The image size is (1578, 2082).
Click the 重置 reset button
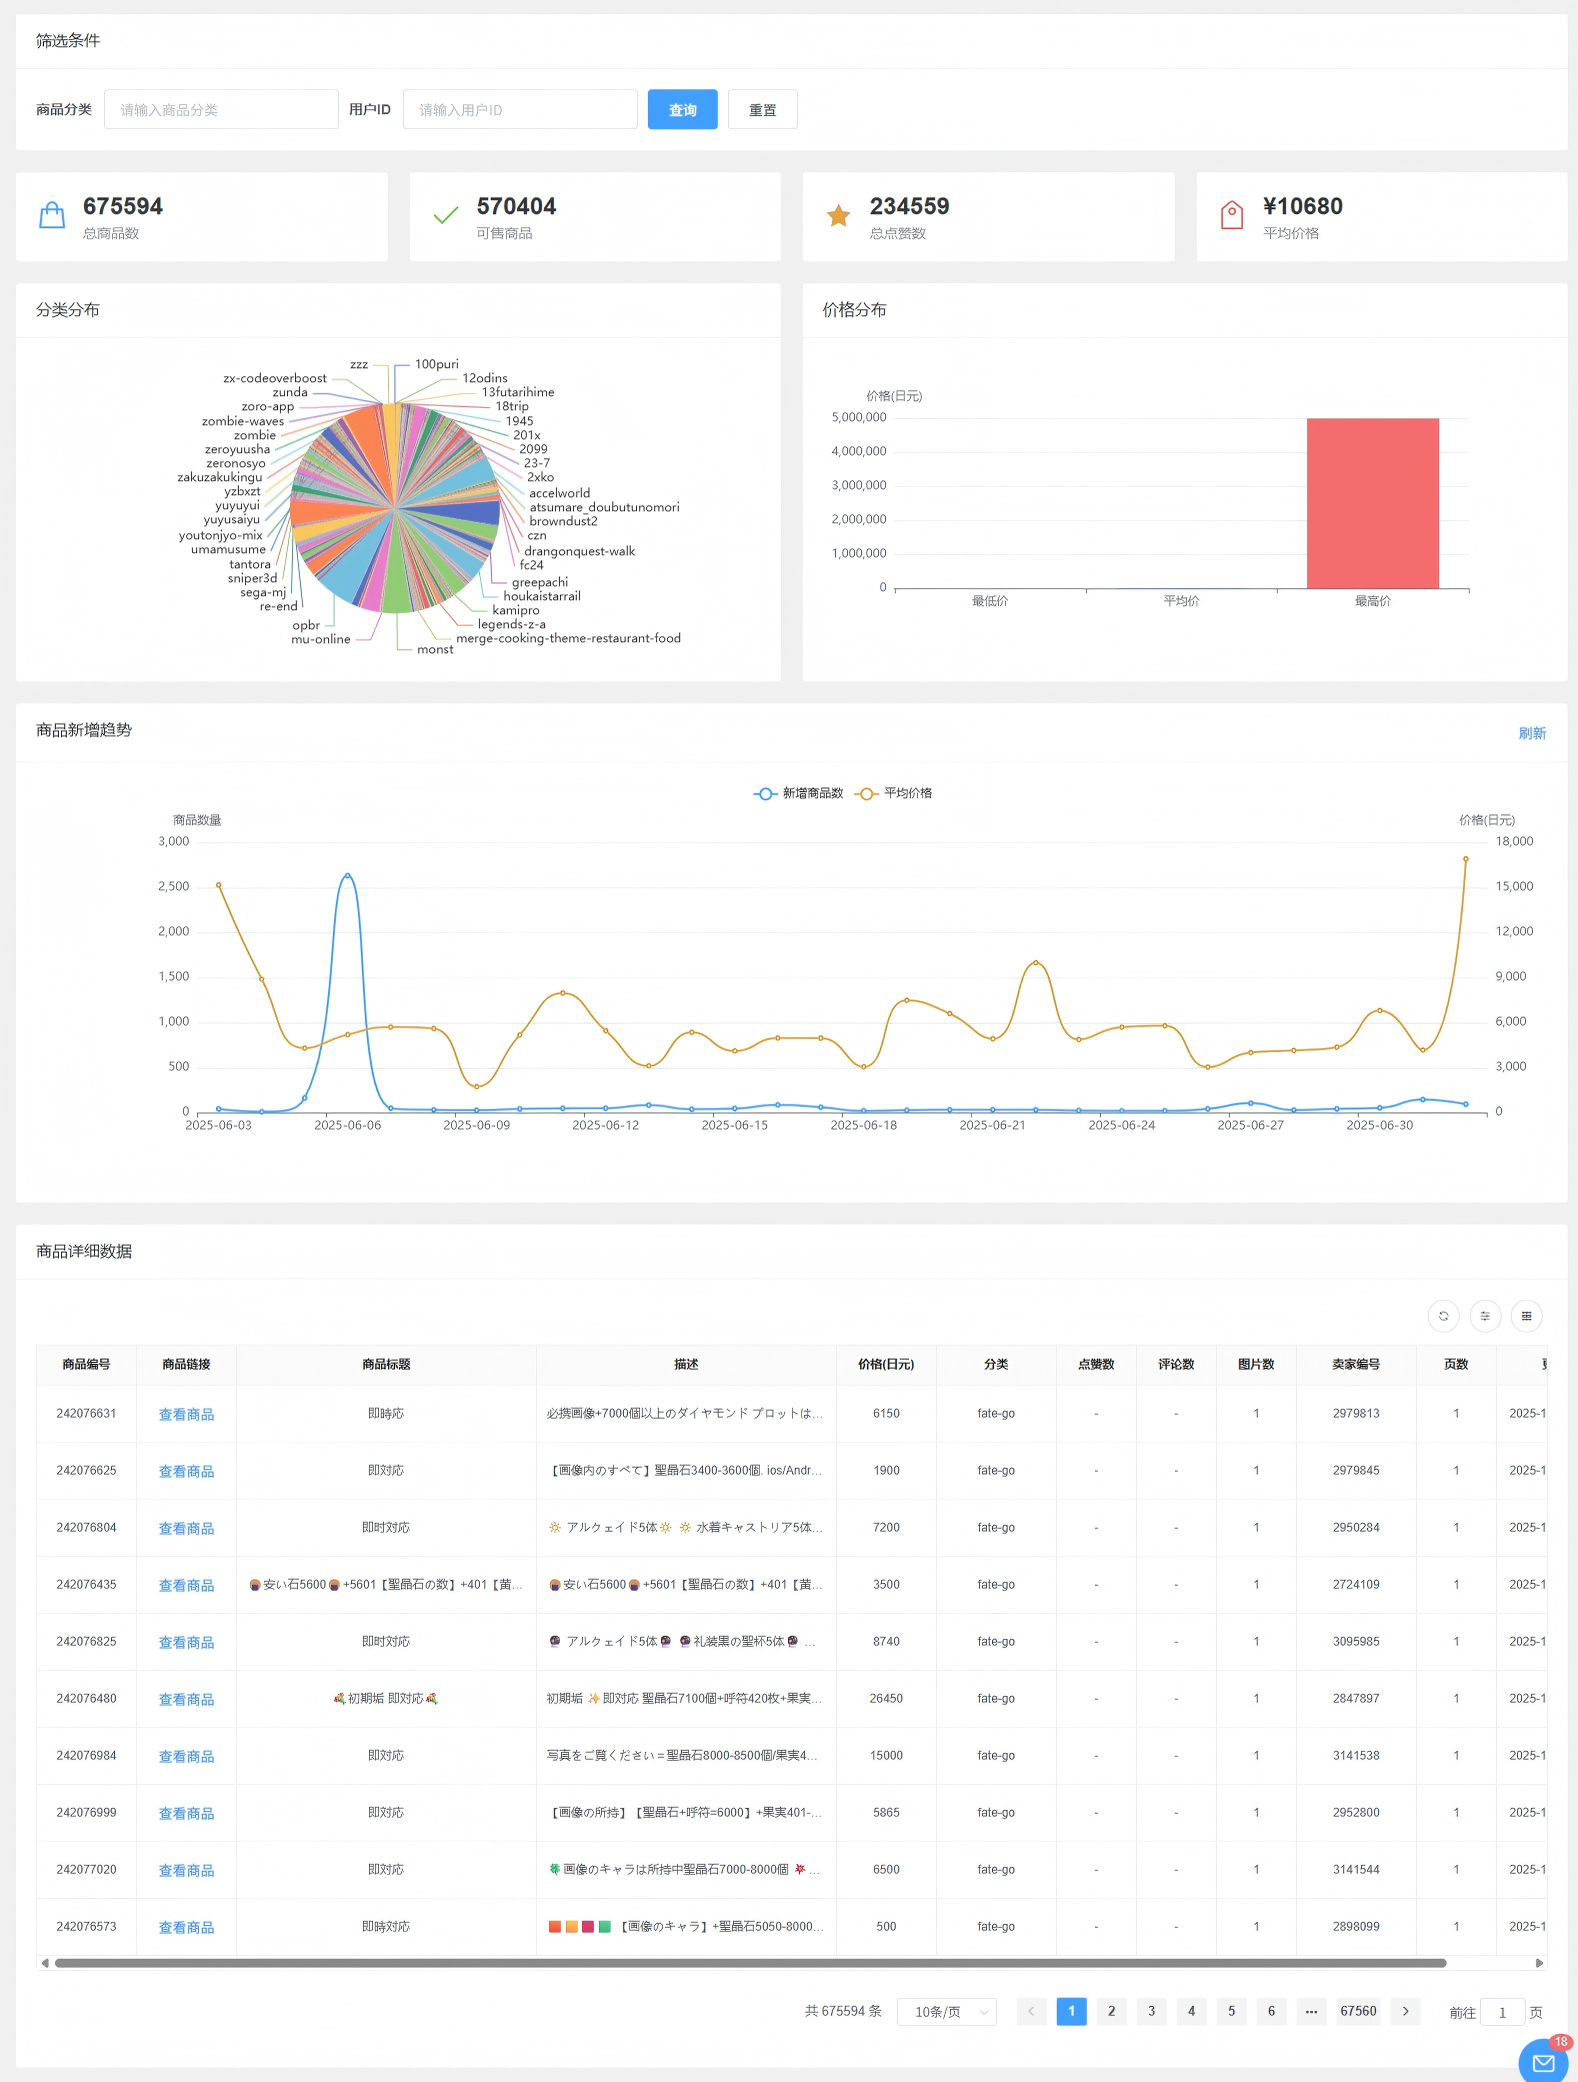[762, 110]
